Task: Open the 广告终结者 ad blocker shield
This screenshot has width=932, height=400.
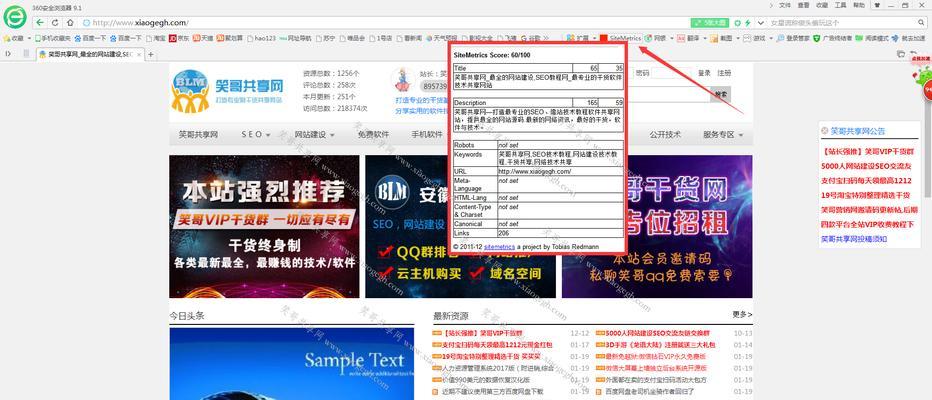Action: pos(833,38)
